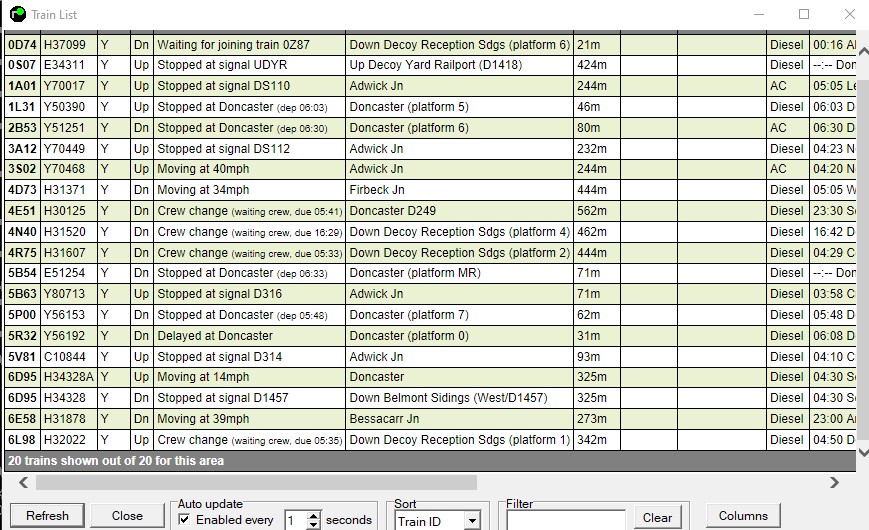Viewport: 869px width, 530px height.
Task: Select train 5B63 row
Action: pos(430,294)
